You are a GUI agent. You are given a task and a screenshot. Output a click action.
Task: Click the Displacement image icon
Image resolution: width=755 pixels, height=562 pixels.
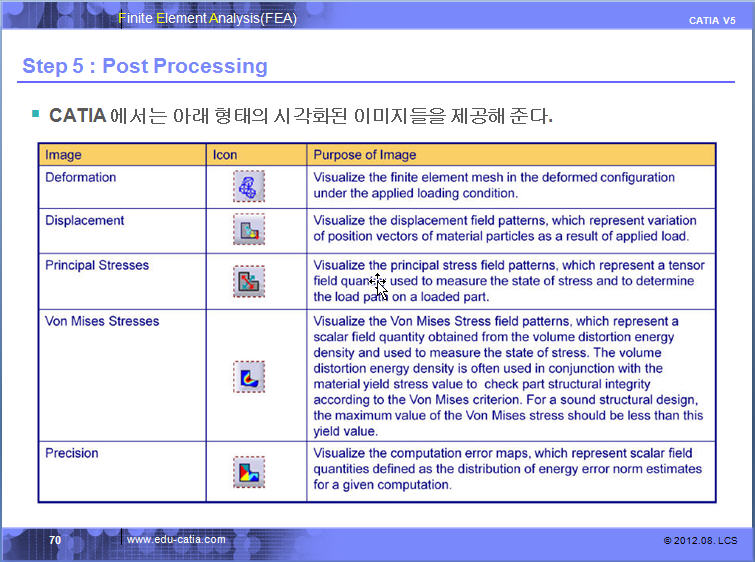248,231
